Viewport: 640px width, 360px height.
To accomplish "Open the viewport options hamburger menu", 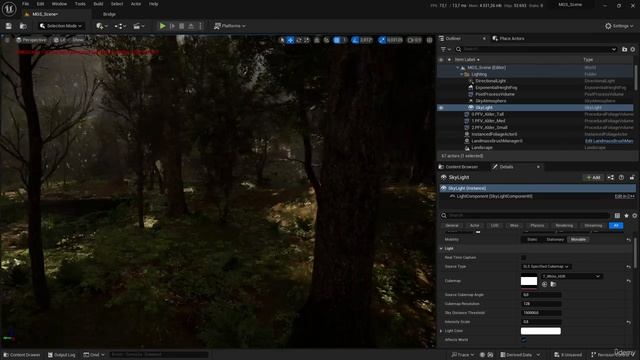I will [x=7, y=40].
